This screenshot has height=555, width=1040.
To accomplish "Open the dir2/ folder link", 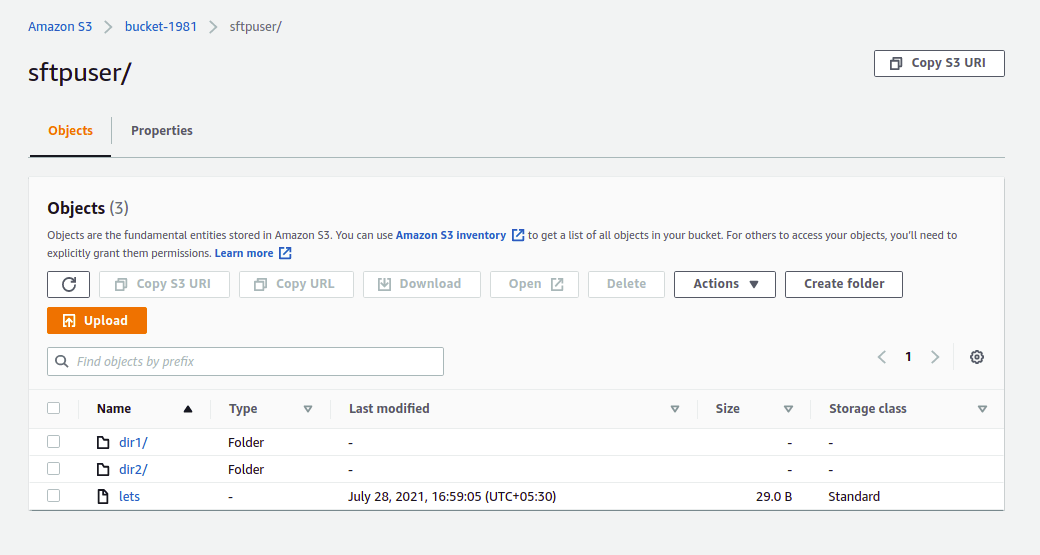I will coord(133,469).
